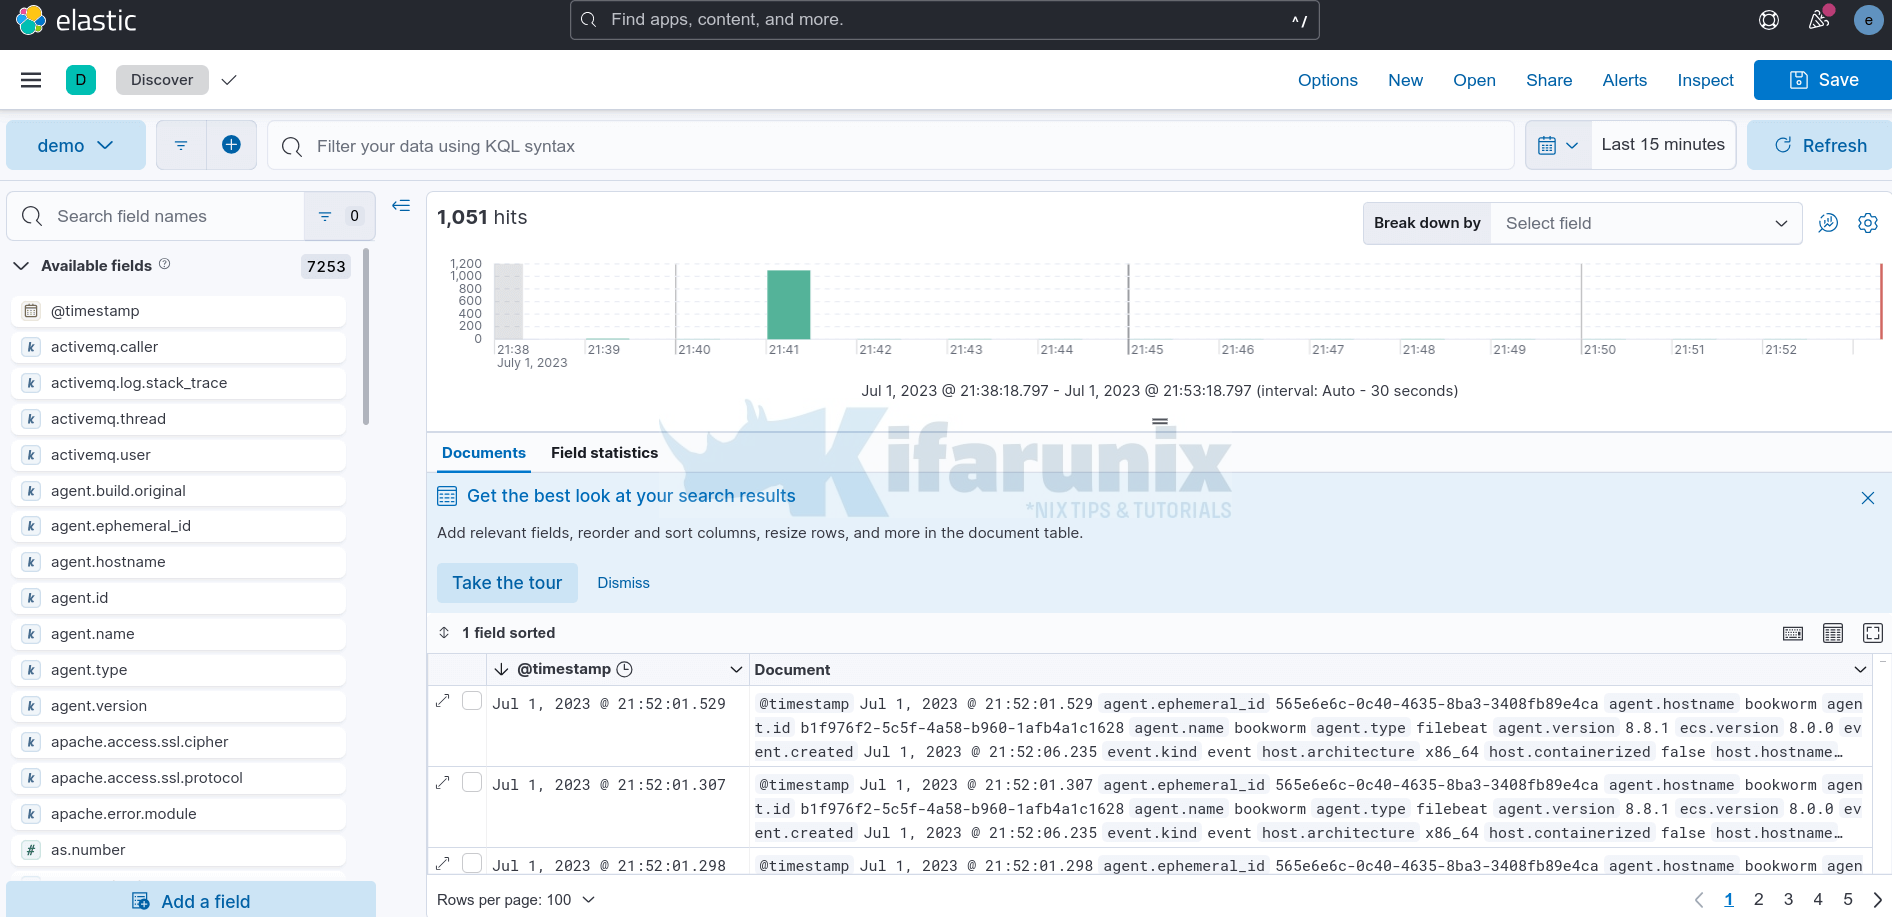Open the help menu lifebuoy icon
The image size is (1892, 917).
1769,20
